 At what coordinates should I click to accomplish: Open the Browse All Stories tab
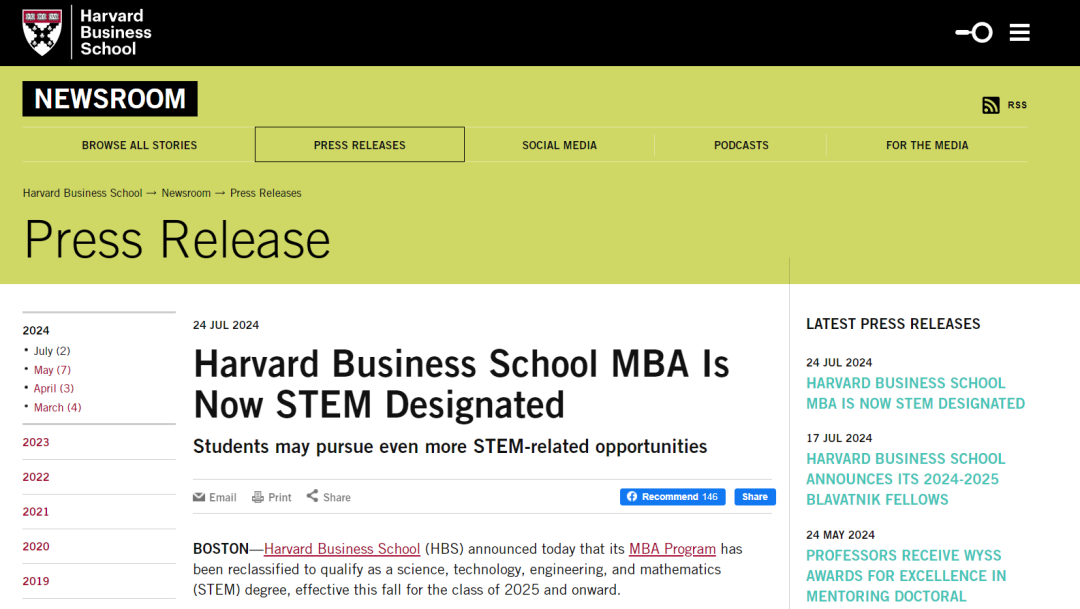coord(139,145)
